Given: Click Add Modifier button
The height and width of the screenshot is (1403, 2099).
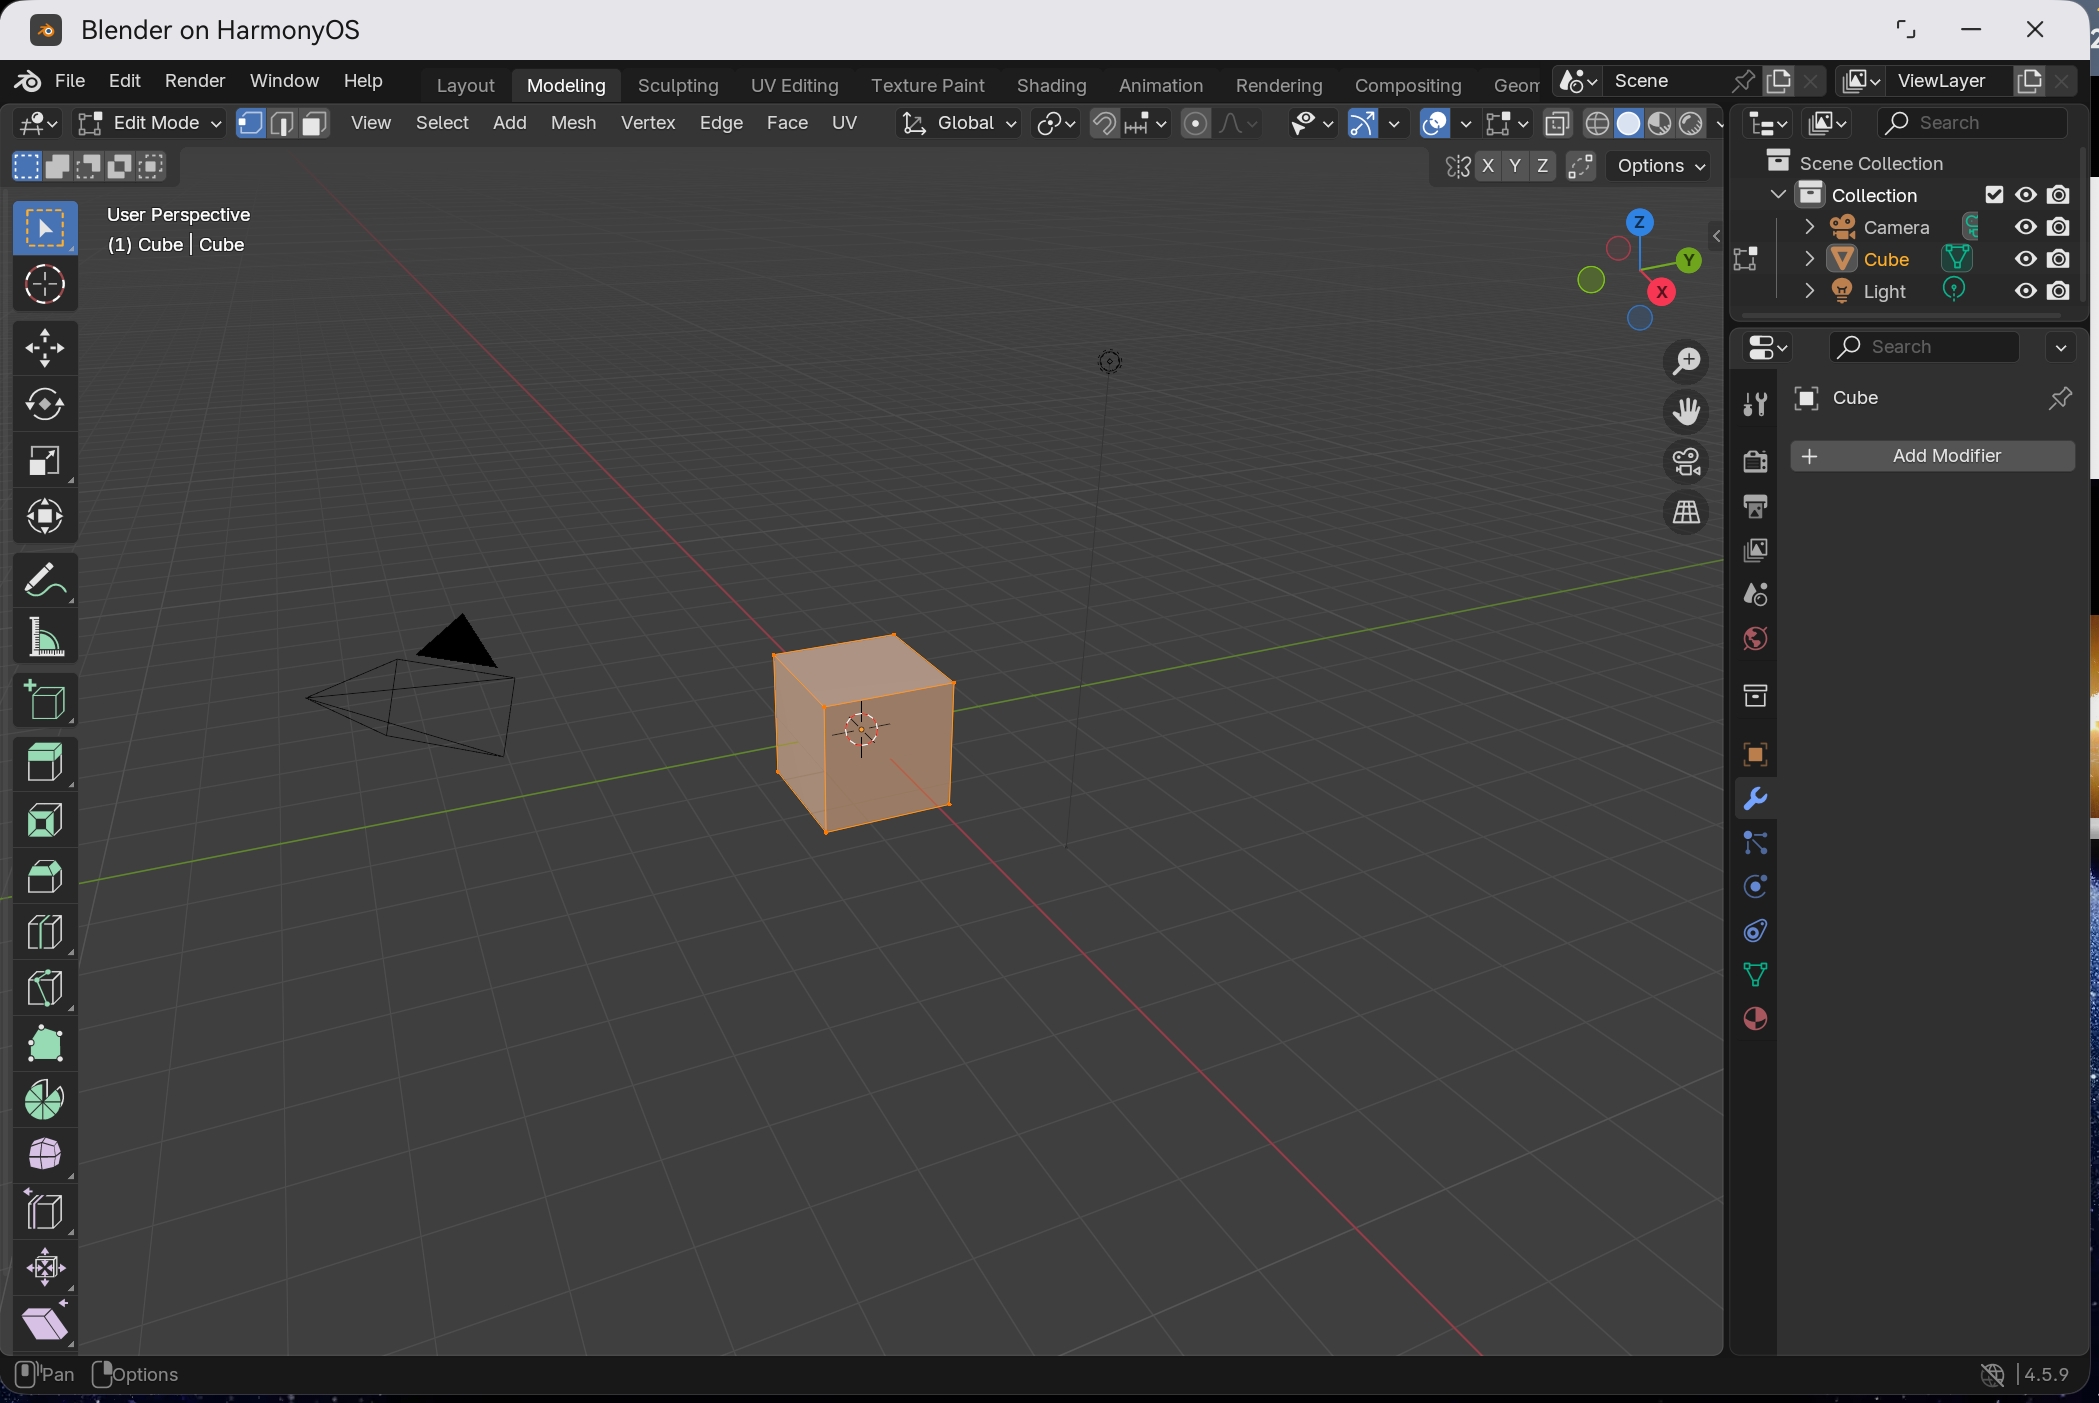Looking at the screenshot, I should 1932,456.
